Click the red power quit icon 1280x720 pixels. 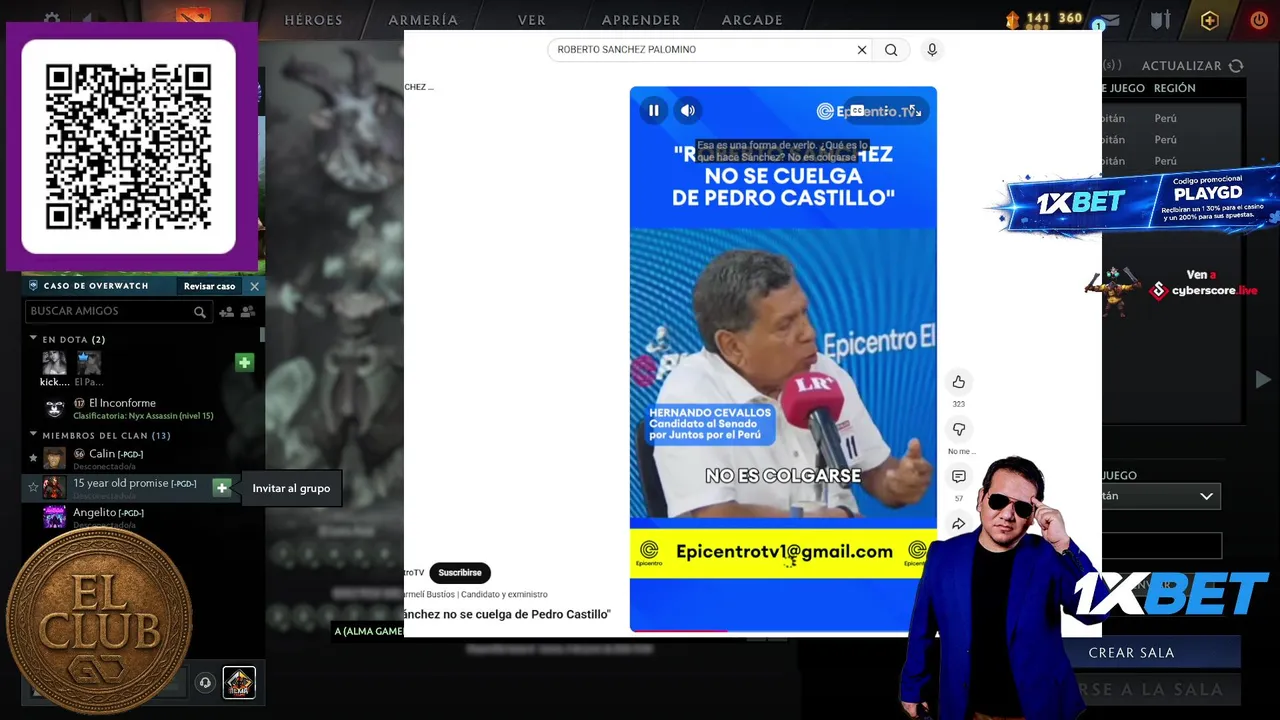pyautogui.click(x=1259, y=20)
